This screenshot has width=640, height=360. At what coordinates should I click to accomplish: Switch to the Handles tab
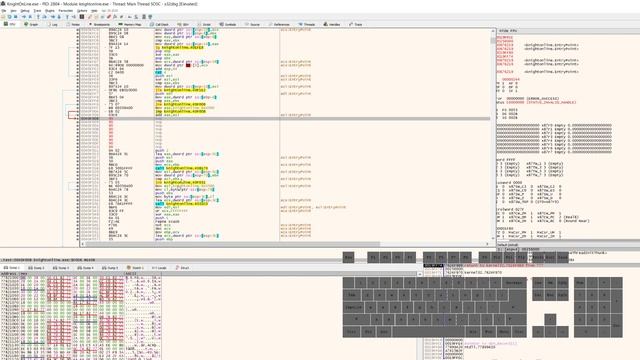[x=332, y=24]
